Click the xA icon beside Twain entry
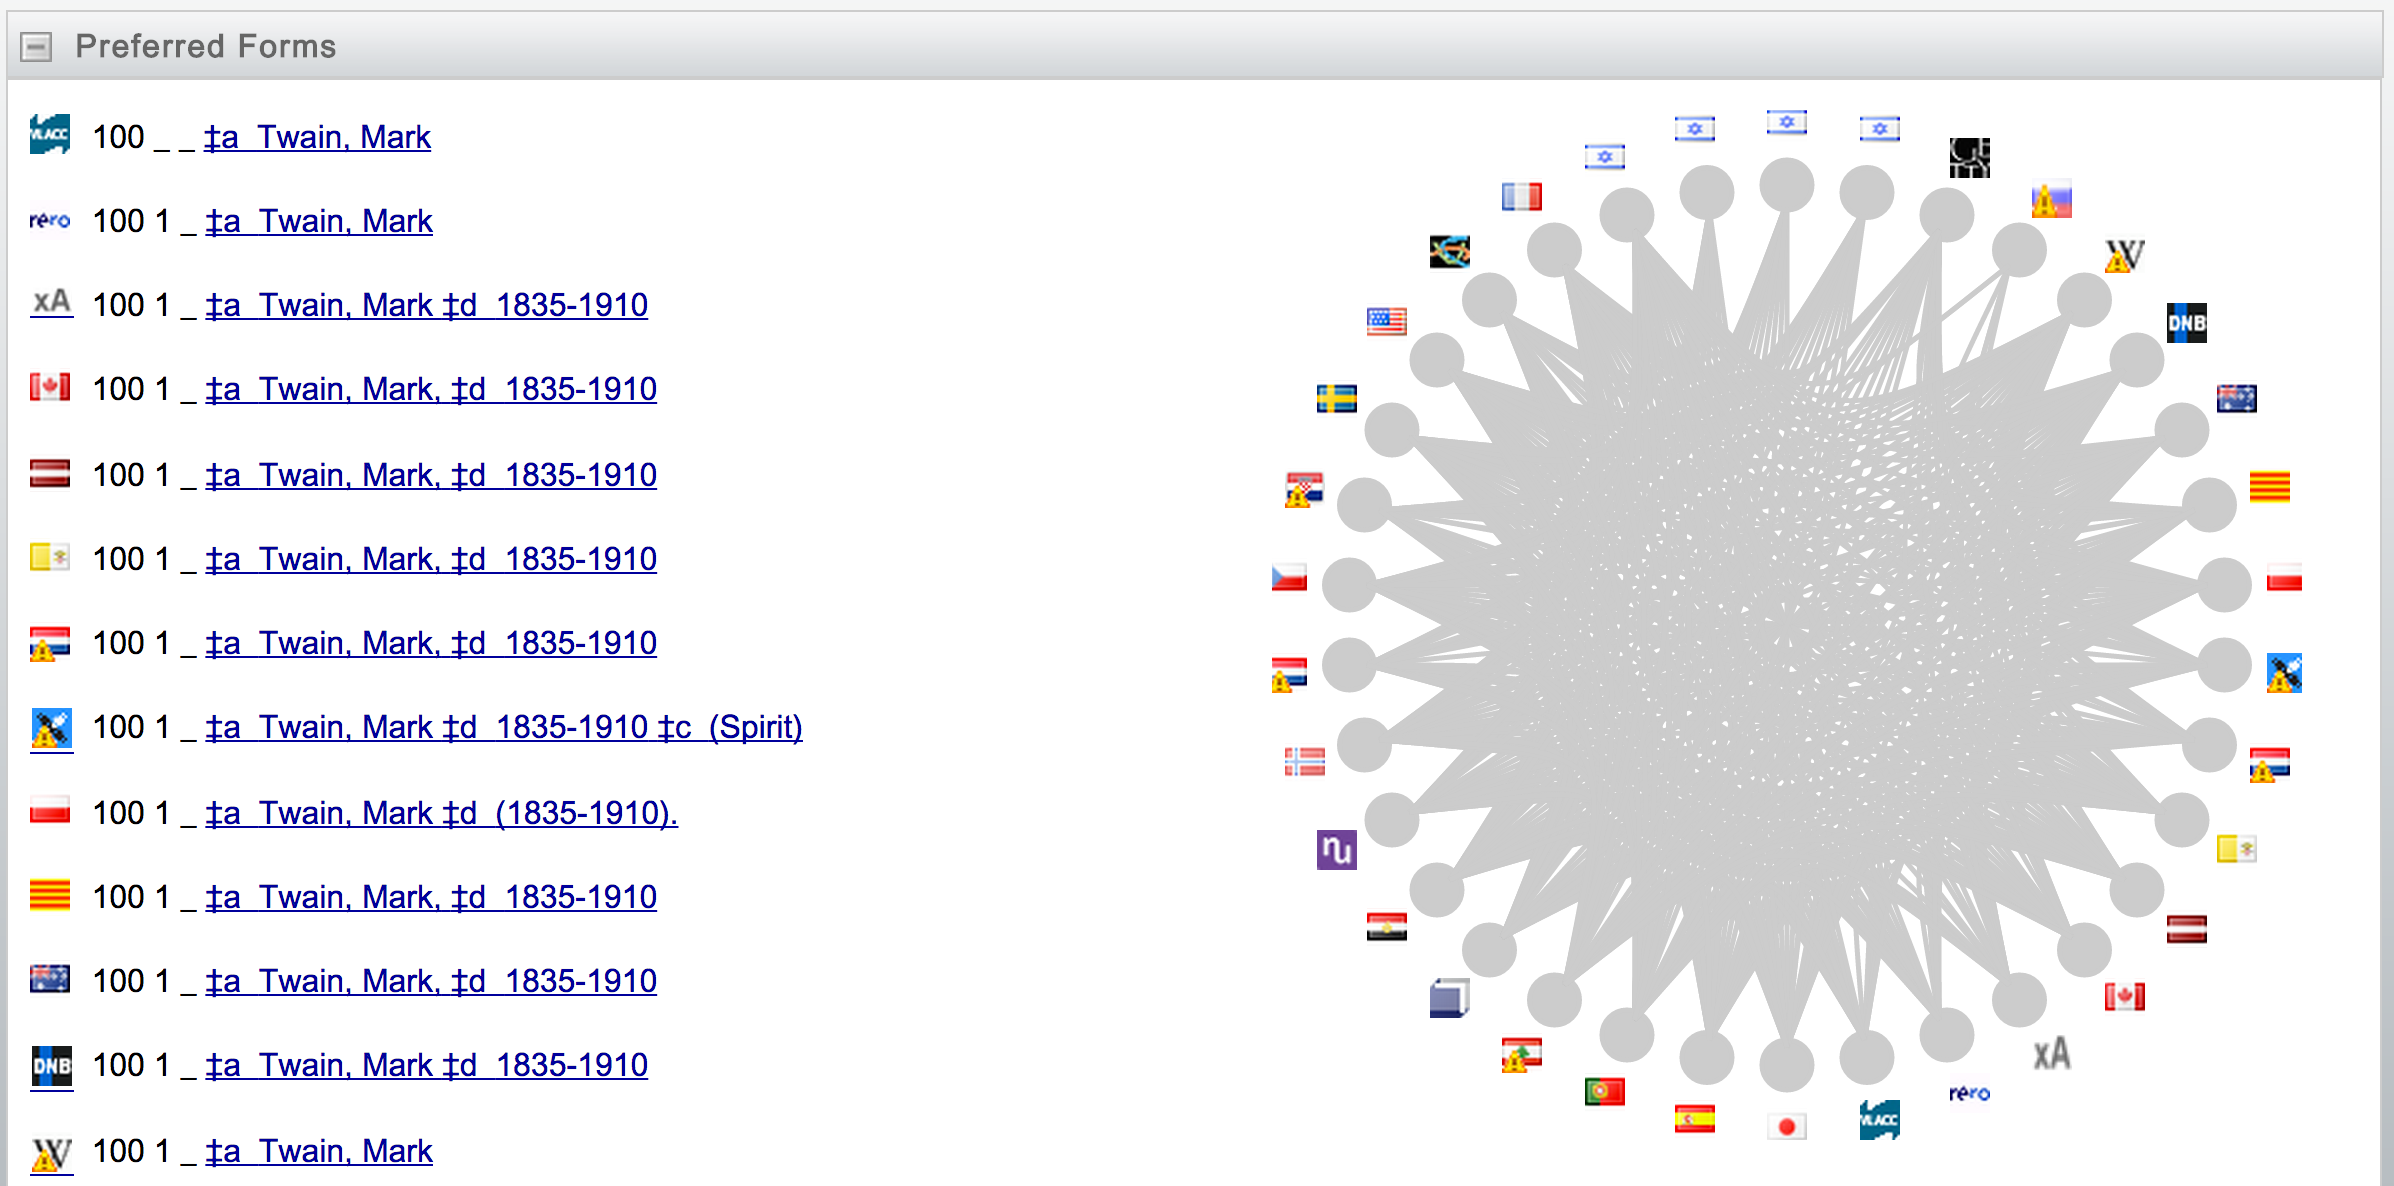 click(x=51, y=302)
